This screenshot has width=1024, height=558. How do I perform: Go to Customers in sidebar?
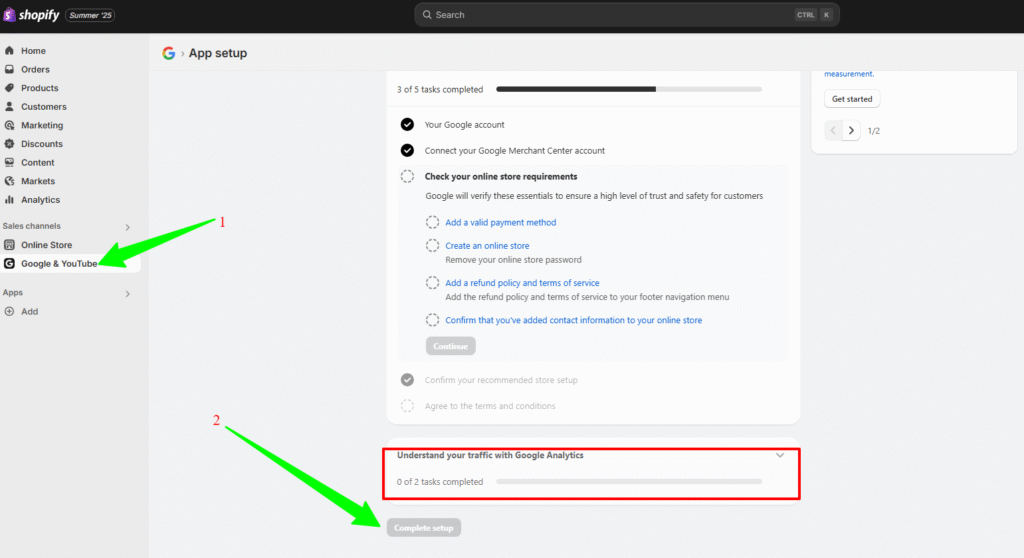point(44,107)
